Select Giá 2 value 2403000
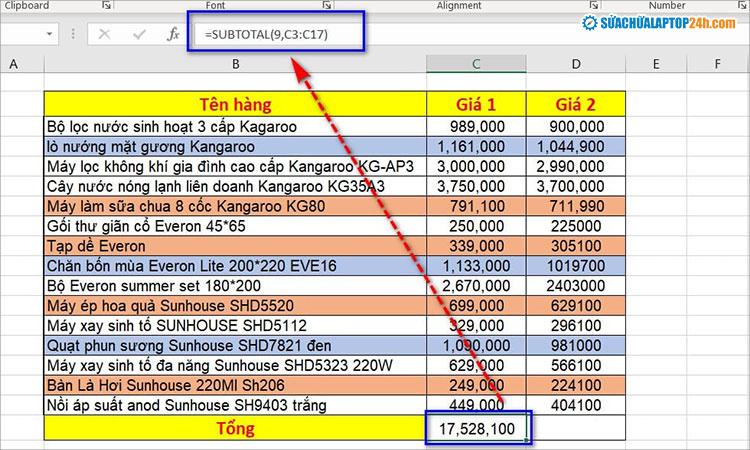The image size is (750, 450). [576, 285]
